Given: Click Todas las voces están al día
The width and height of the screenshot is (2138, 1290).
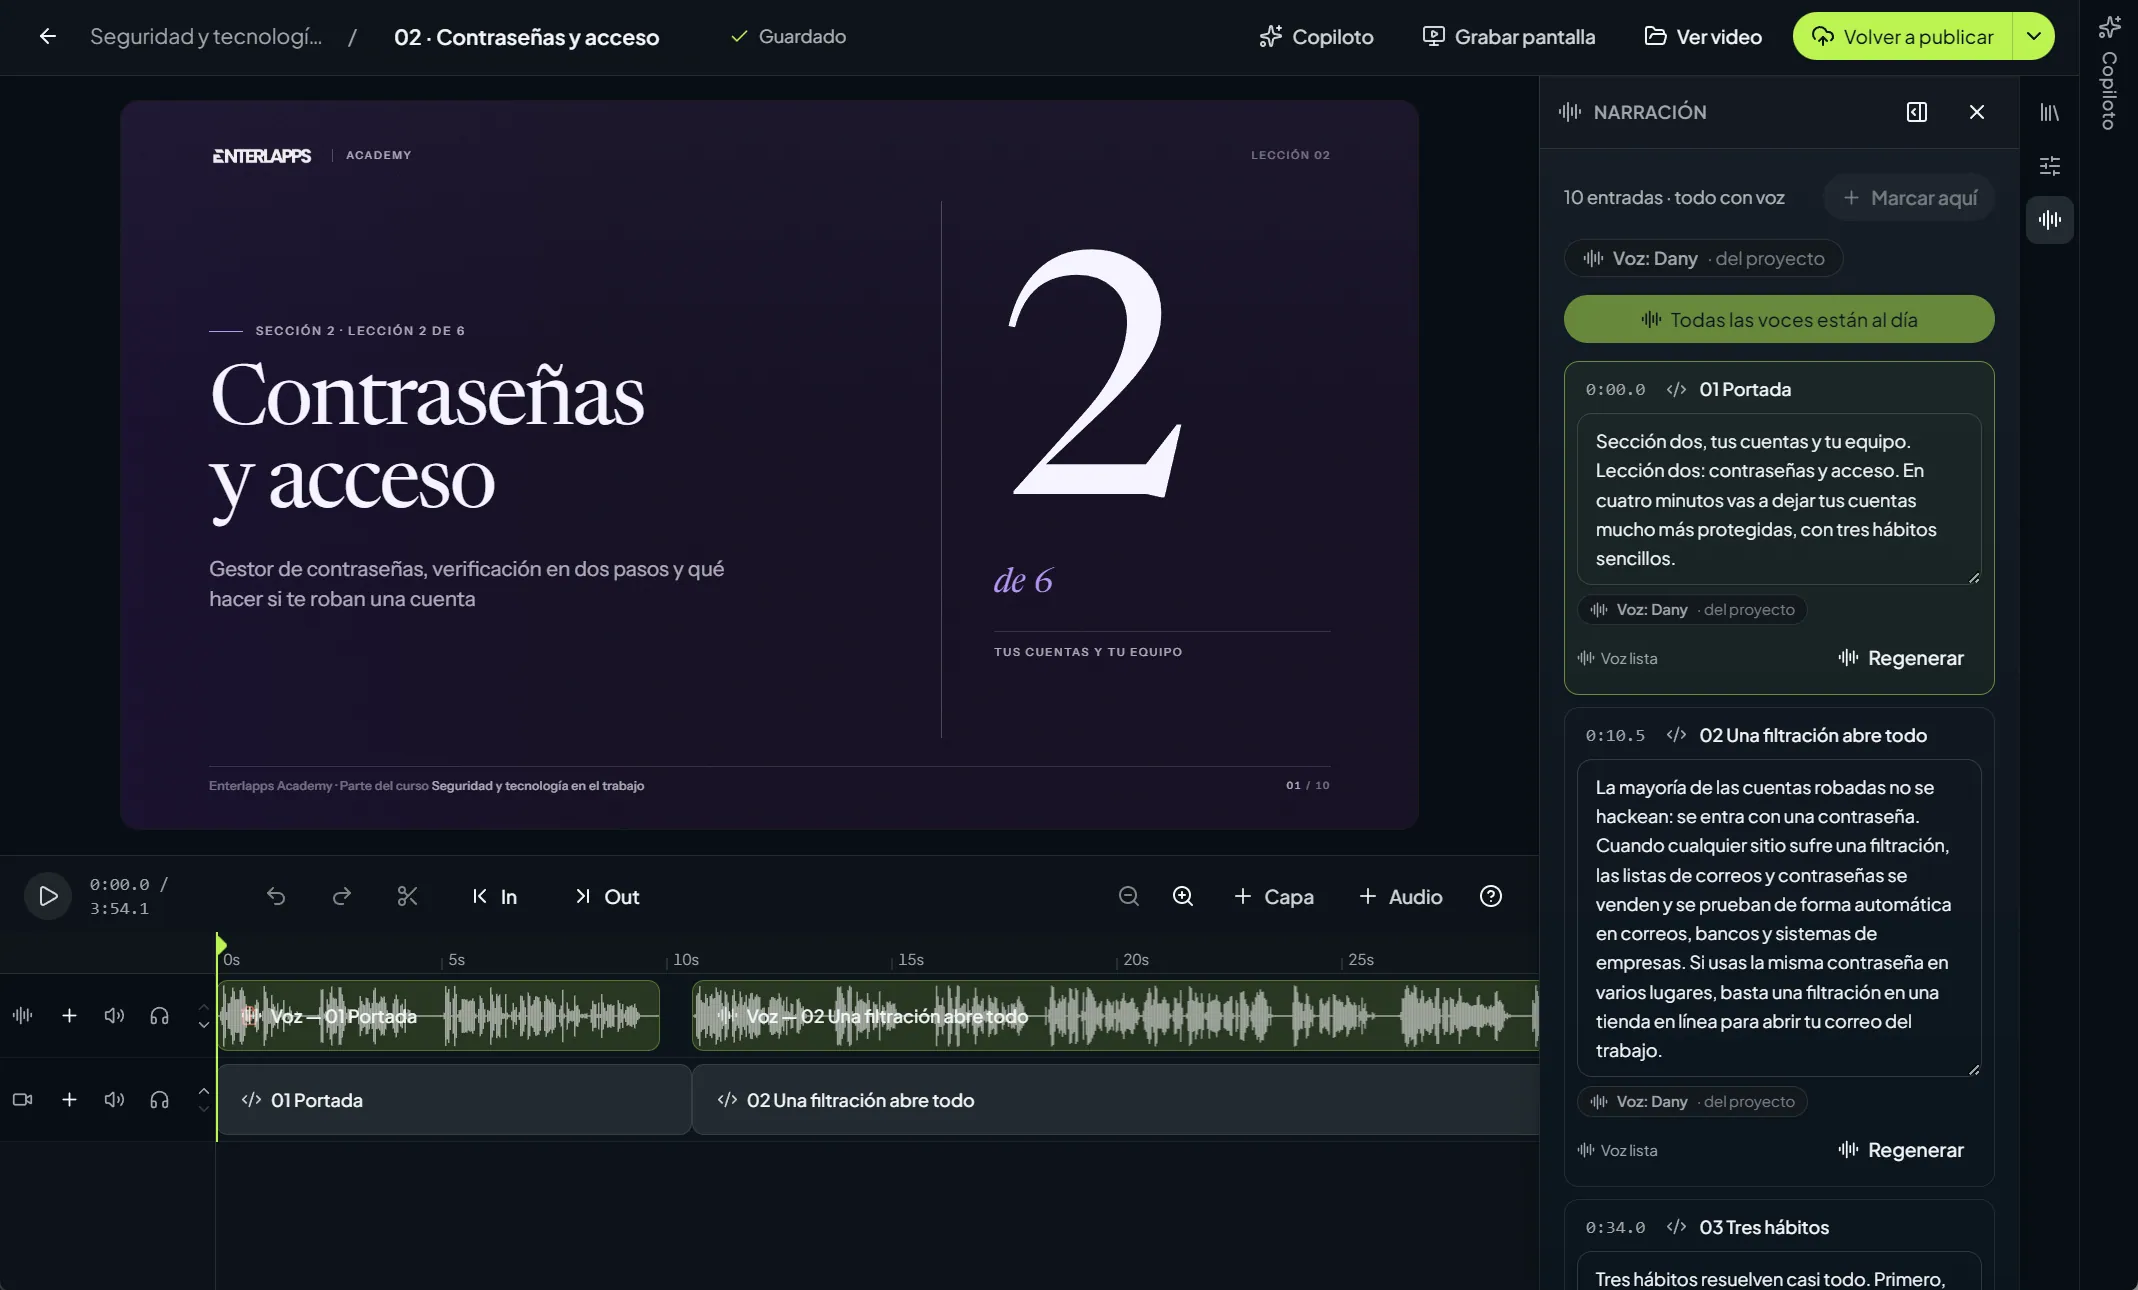Looking at the screenshot, I should (1779, 320).
